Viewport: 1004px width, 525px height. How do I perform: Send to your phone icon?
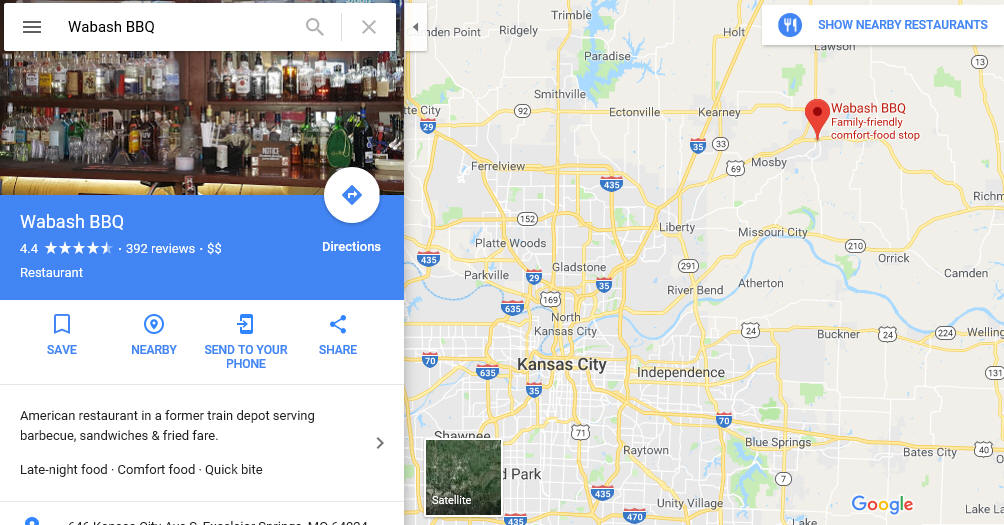coord(246,324)
